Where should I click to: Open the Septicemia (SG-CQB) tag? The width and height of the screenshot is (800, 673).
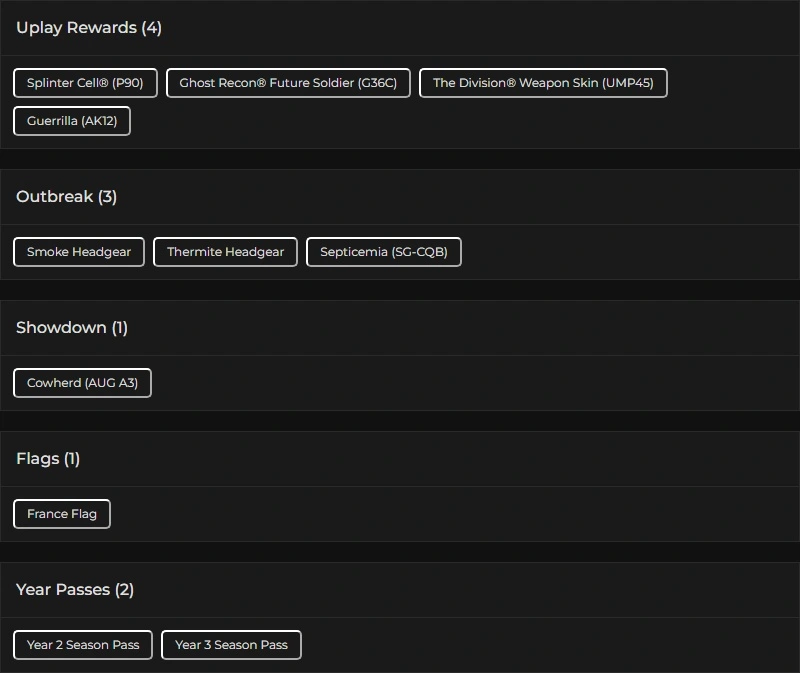[384, 252]
